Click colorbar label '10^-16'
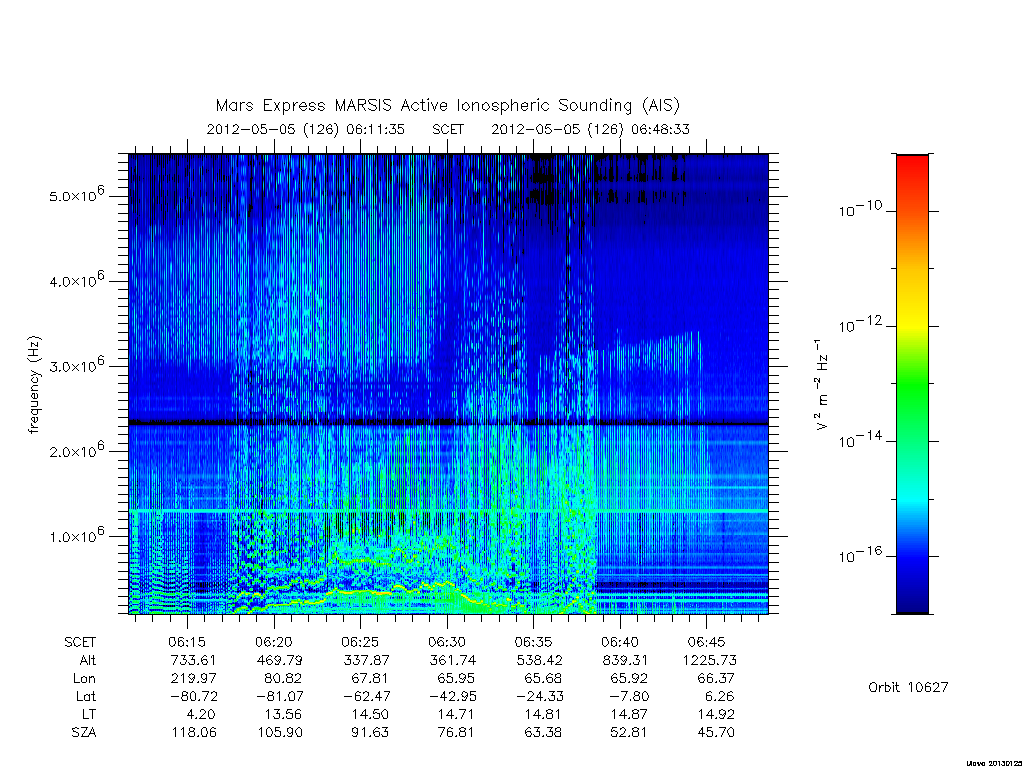This screenshot has width=1024, height=768. pos(860,554)
